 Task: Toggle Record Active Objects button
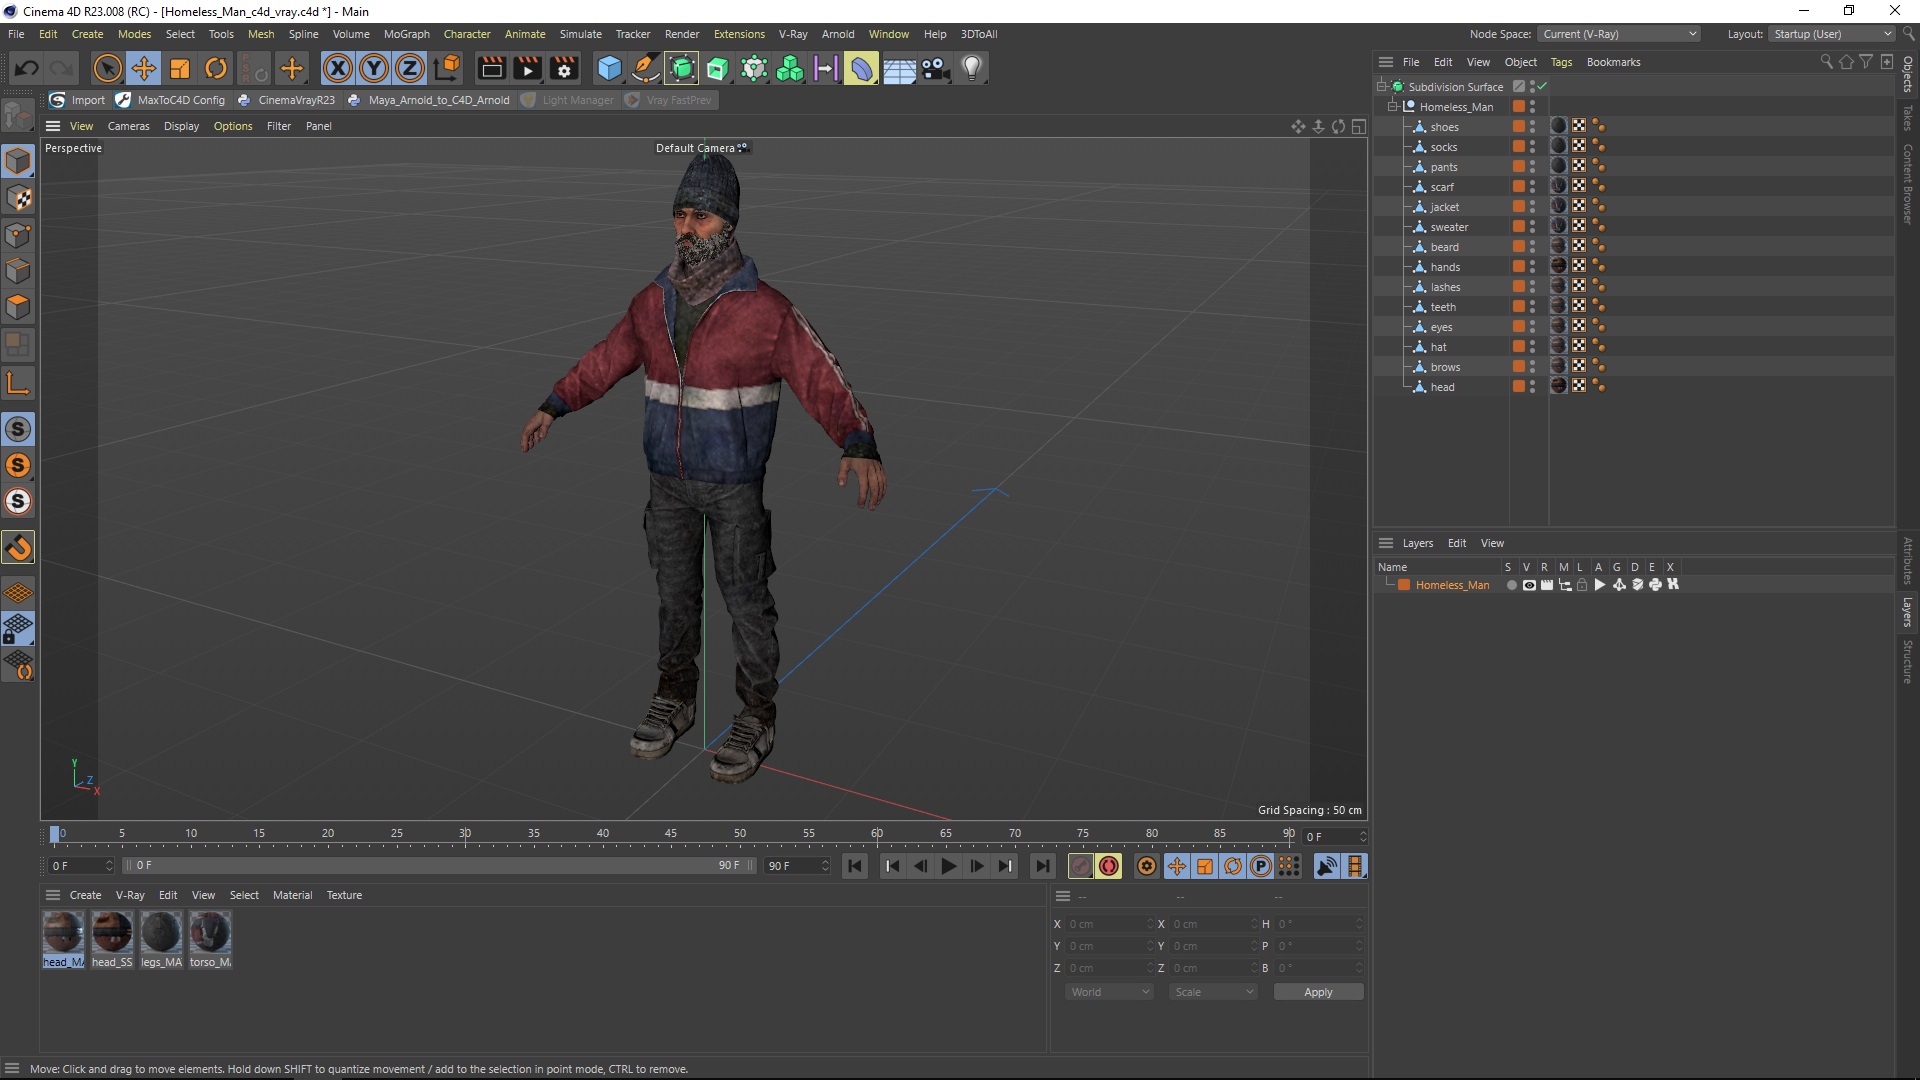pos(1080,866)
